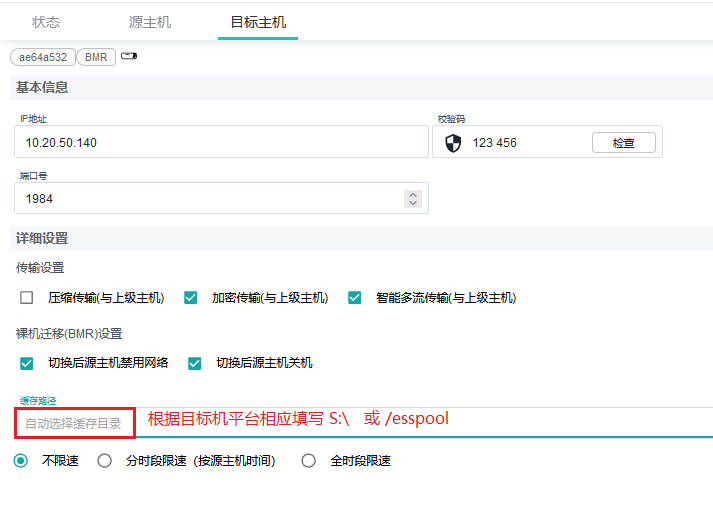Viewport: 713px width, 515px height.
Task: Select 全时段限速 radio button
Action: [x=309, y=461]
